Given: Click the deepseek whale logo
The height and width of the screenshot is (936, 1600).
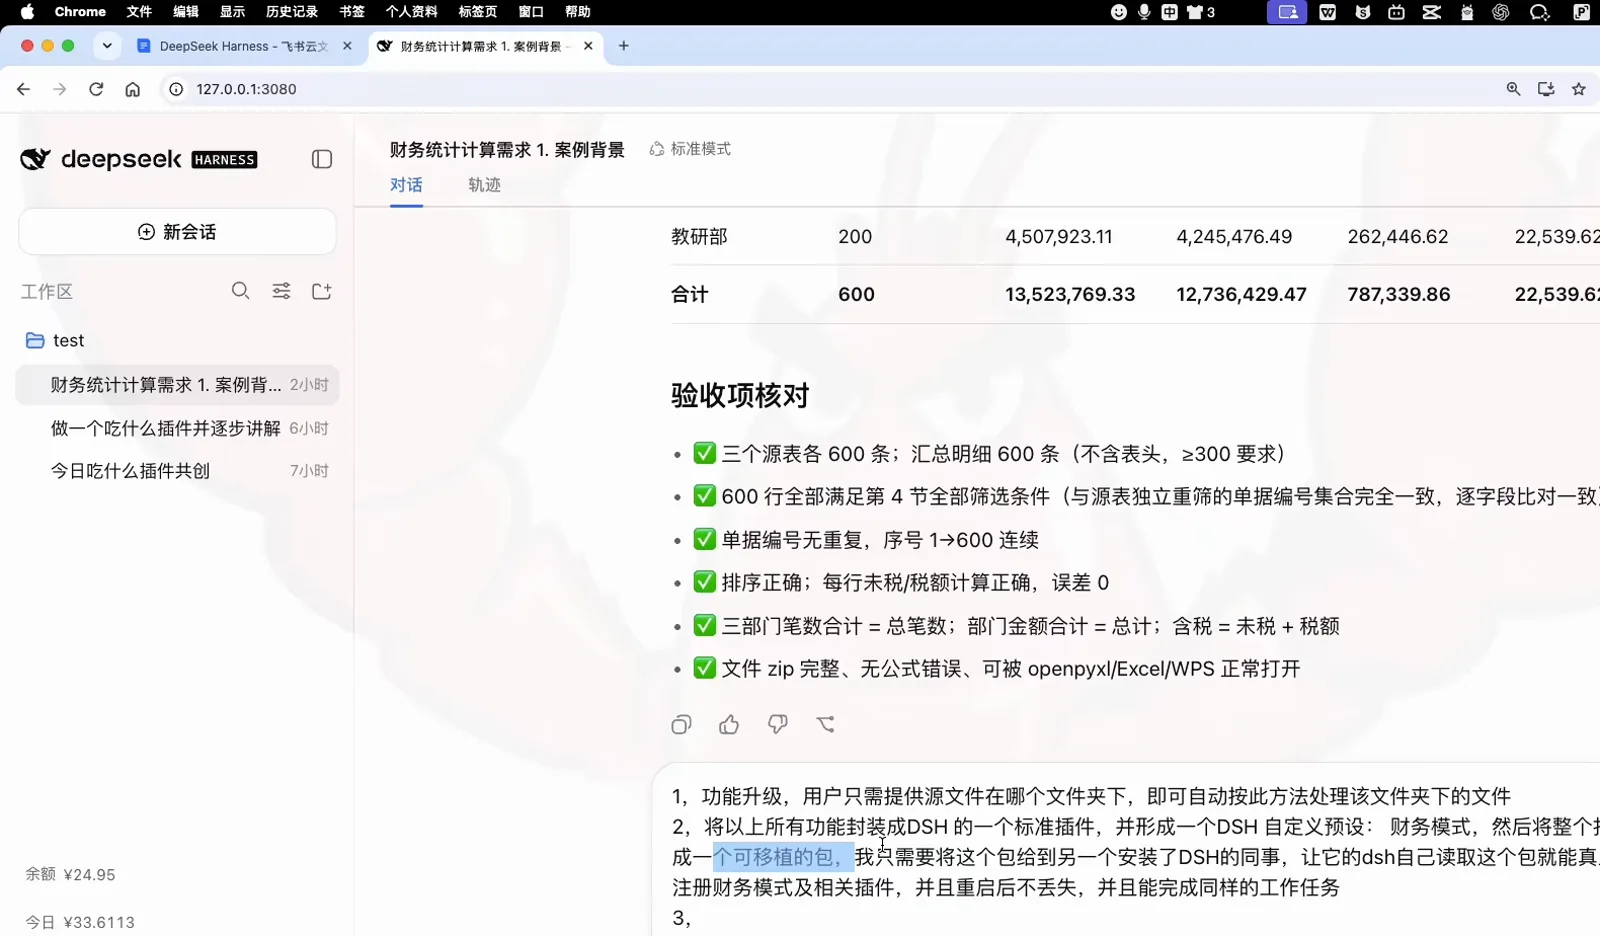Looking at the screenshot, I should point(35,159).
